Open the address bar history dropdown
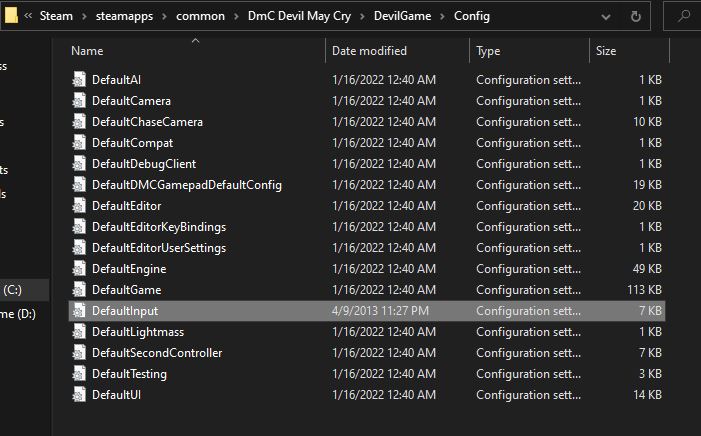 tap(607, 16)
